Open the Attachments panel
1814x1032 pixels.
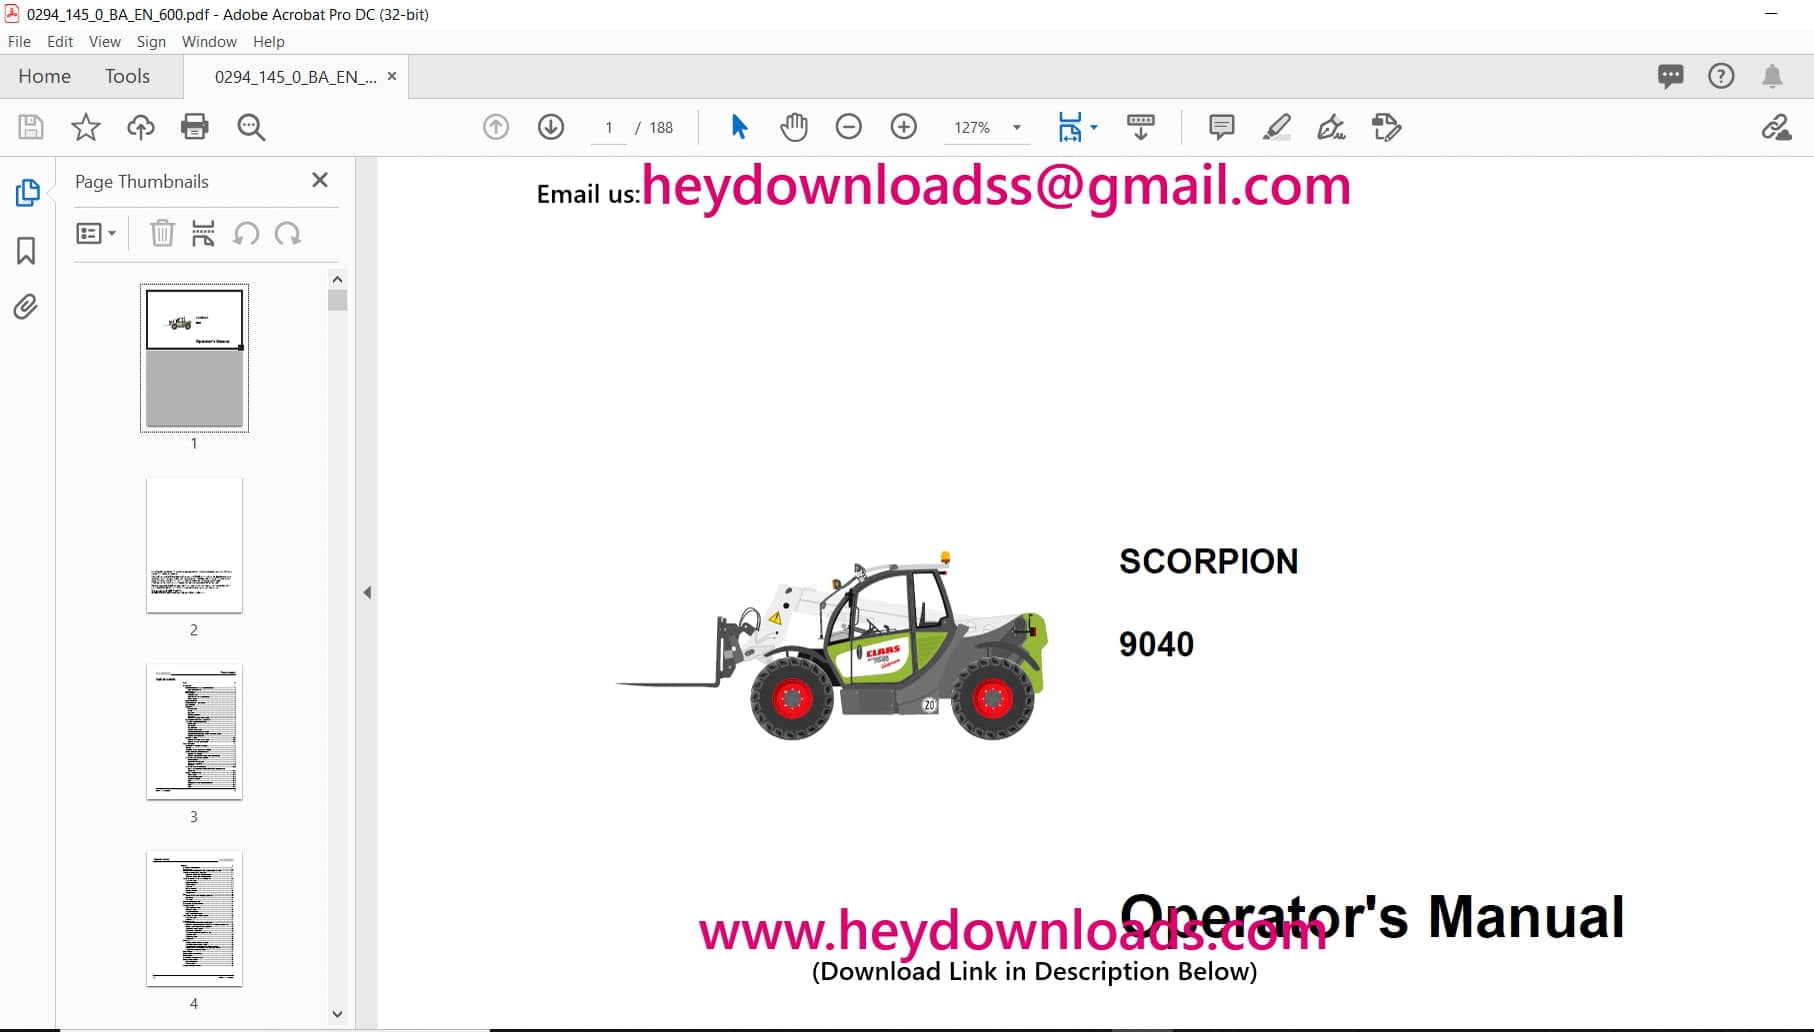pos(26,307)
